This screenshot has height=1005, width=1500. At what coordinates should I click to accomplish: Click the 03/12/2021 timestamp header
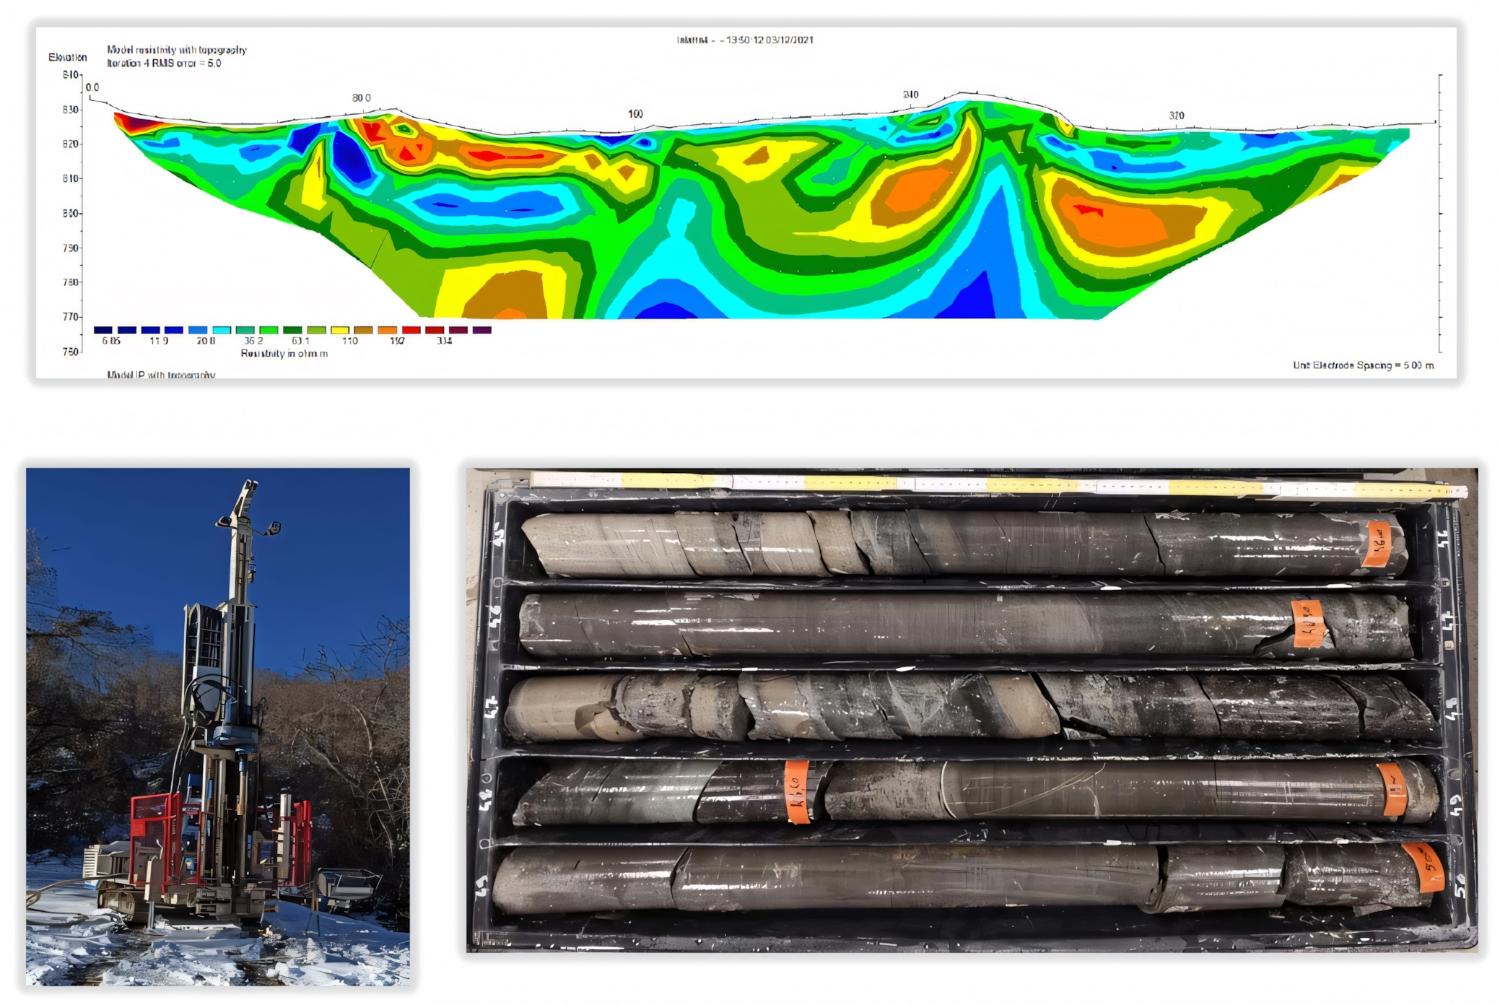[745, 40]
